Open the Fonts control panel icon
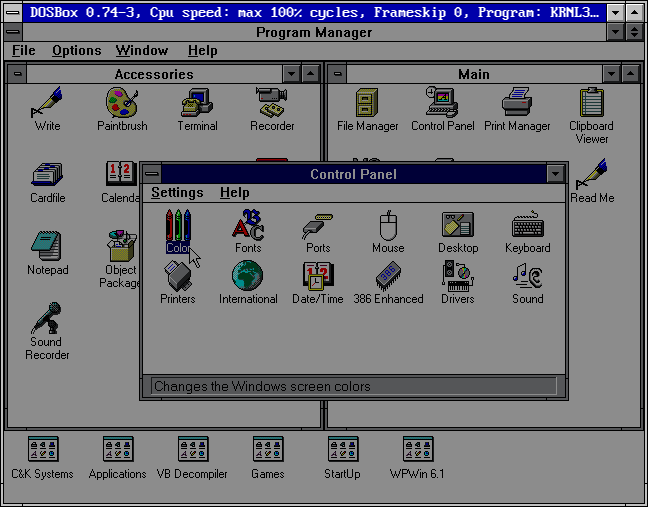This screenshot has width=648, height=507. coord(248,231)
